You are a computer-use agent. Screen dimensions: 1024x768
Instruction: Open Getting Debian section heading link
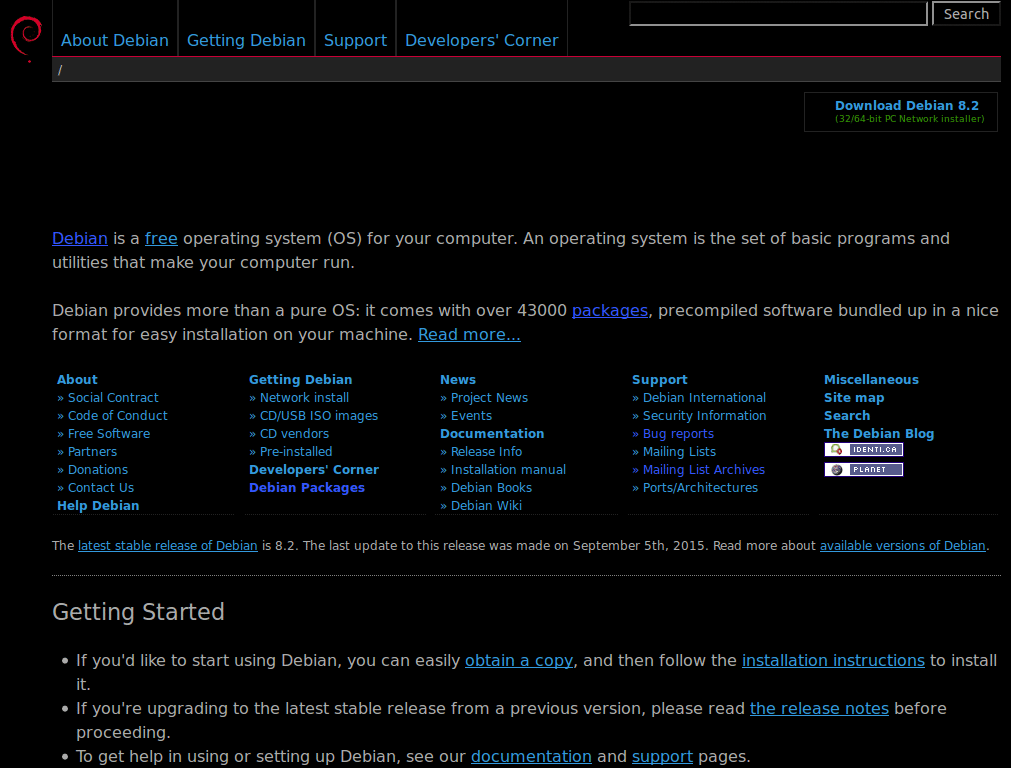300,379
